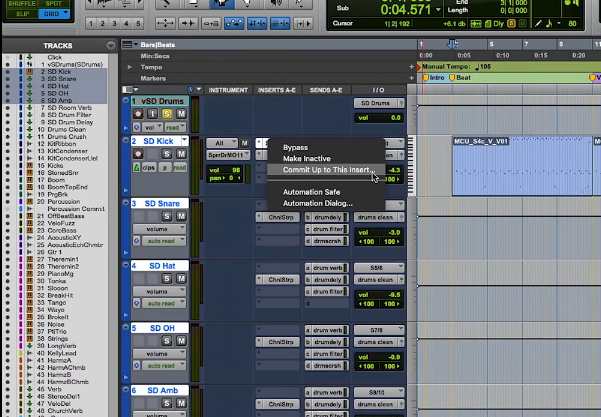
Task: Expand the Tempo ruler triangle
Action: click(130, 67)
